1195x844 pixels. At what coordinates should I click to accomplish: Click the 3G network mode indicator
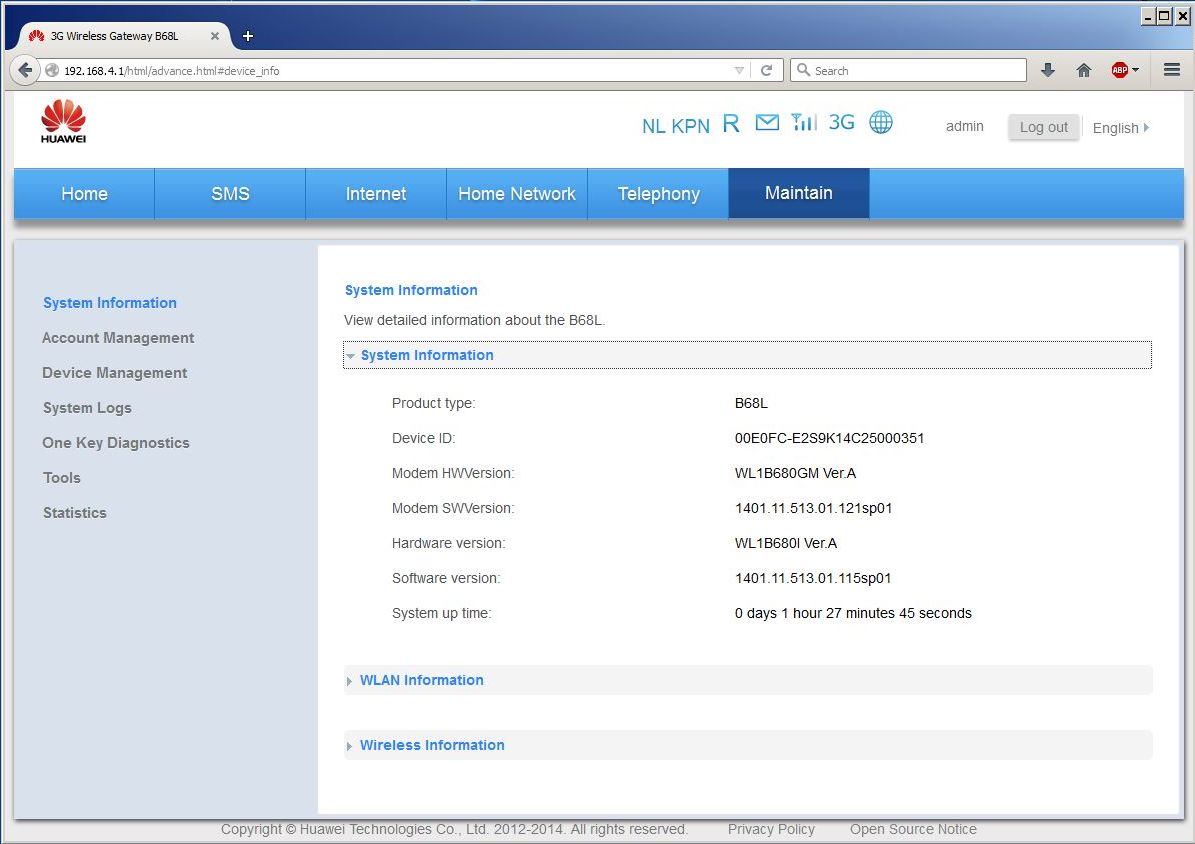click(841, 122)
